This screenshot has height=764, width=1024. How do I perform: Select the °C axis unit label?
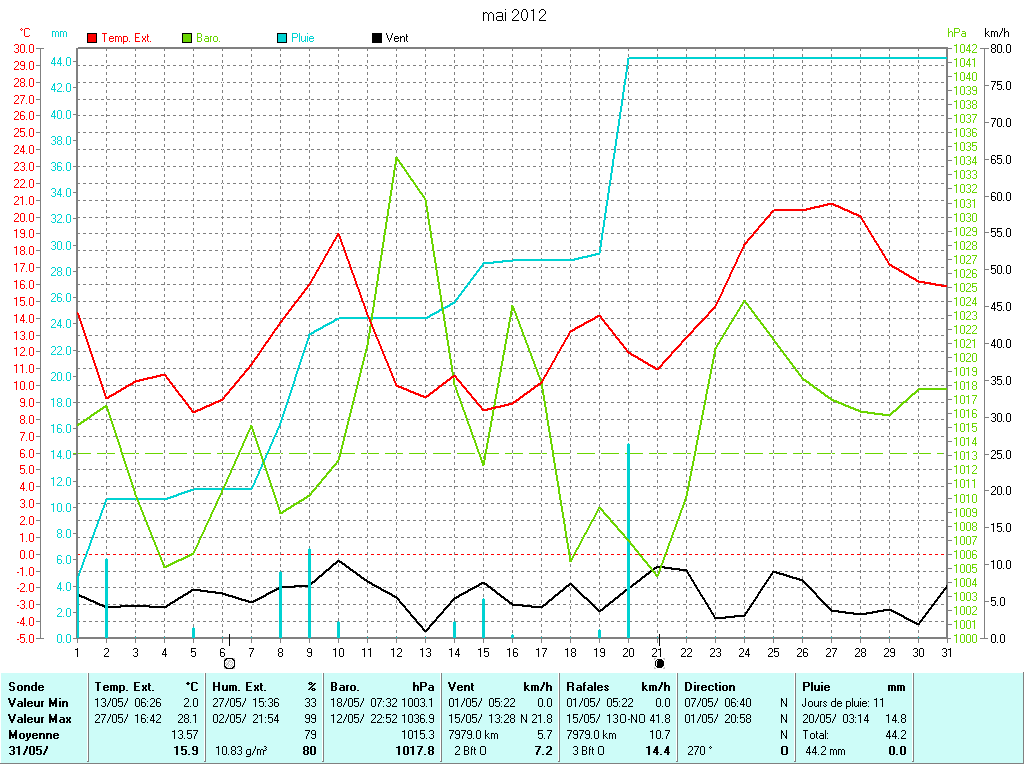point(25,33)
